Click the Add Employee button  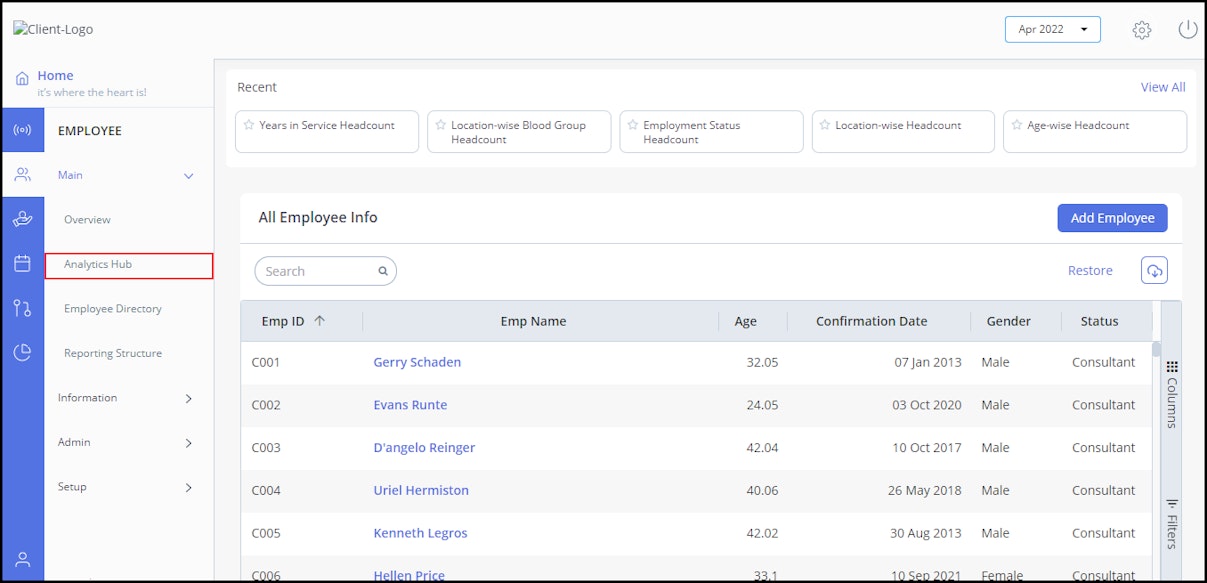point(1112,217)
